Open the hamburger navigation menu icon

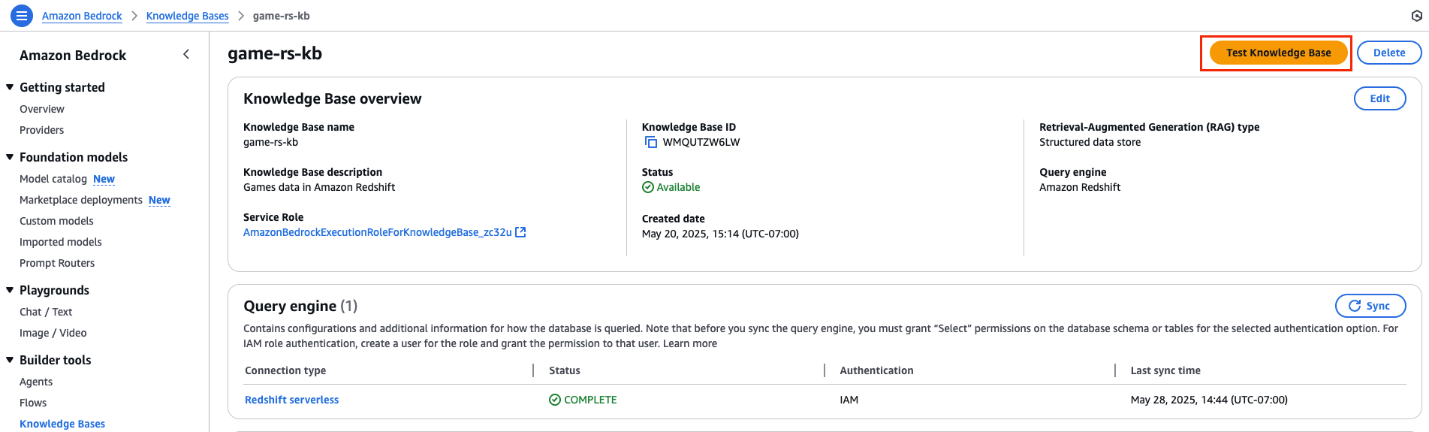[x=21, y=16]
